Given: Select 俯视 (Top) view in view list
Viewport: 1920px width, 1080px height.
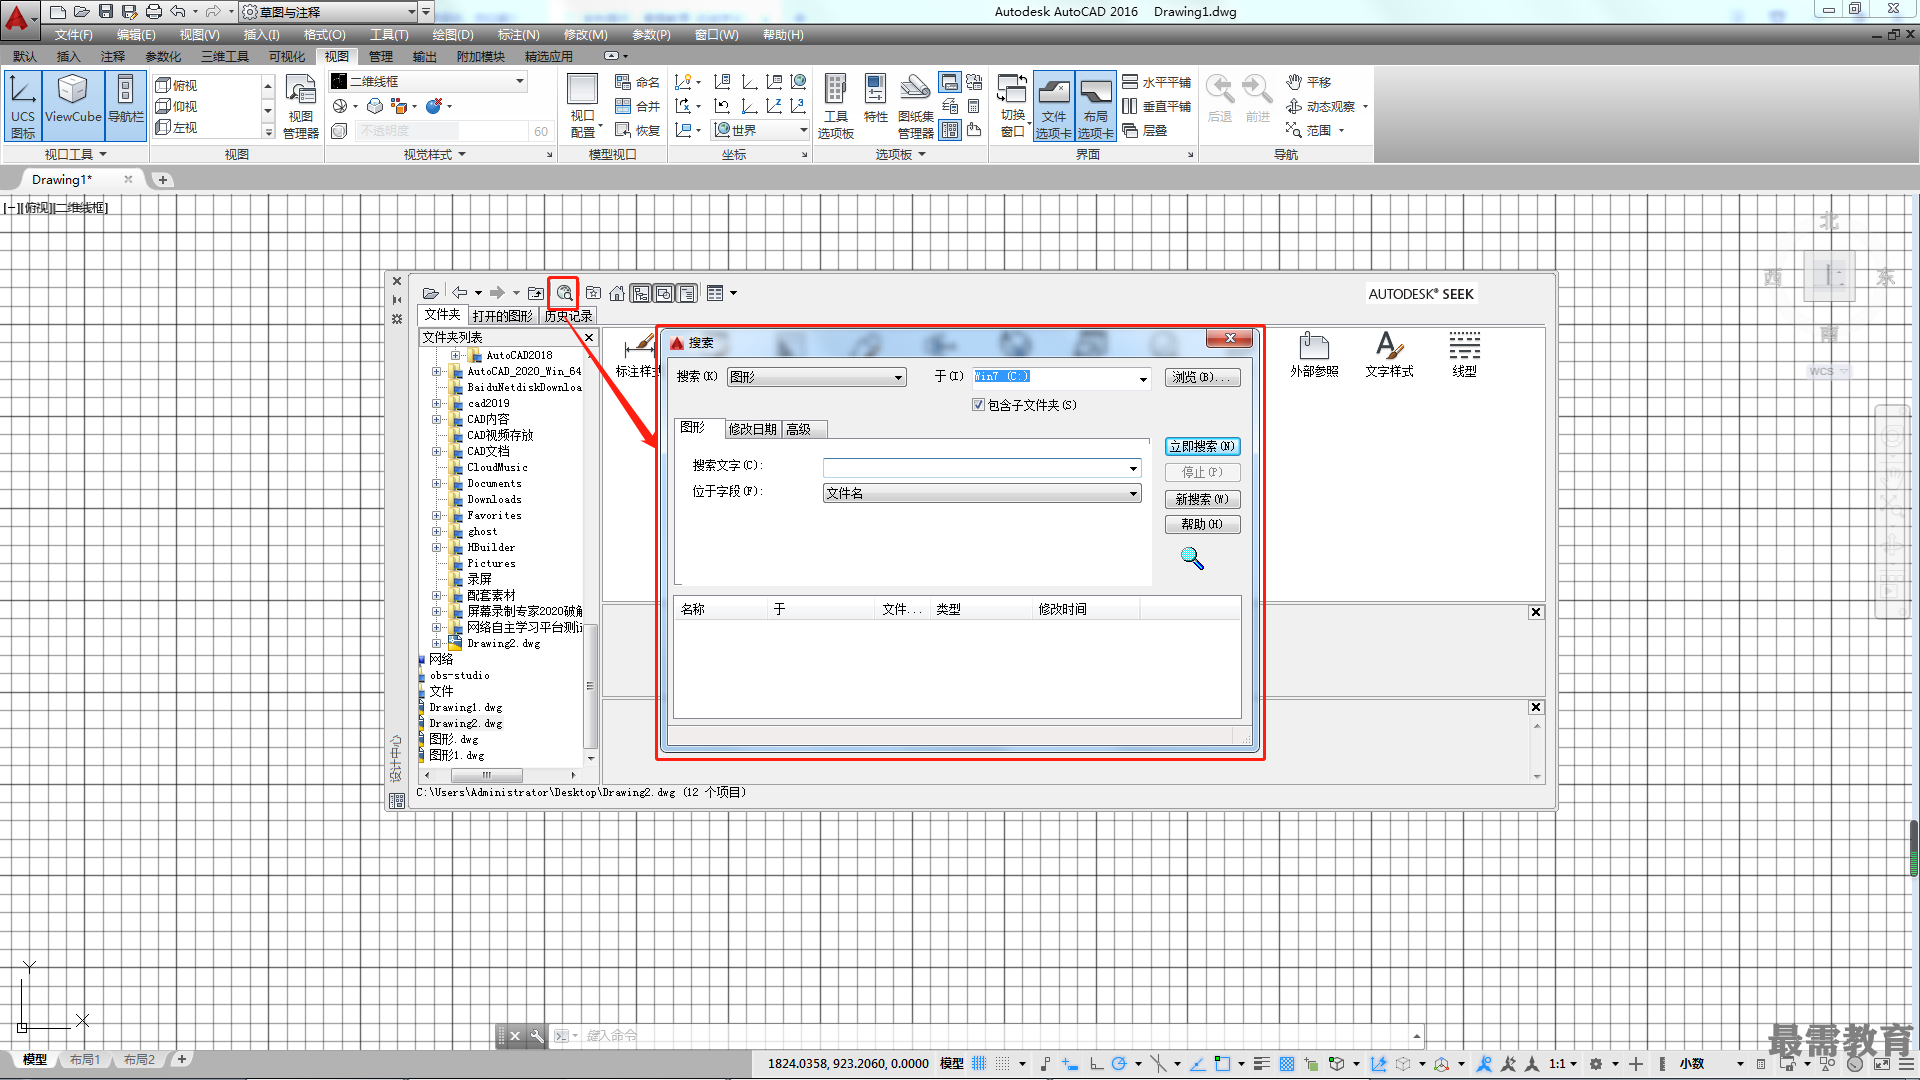Looking at the screenshot, I should (177, 85).
